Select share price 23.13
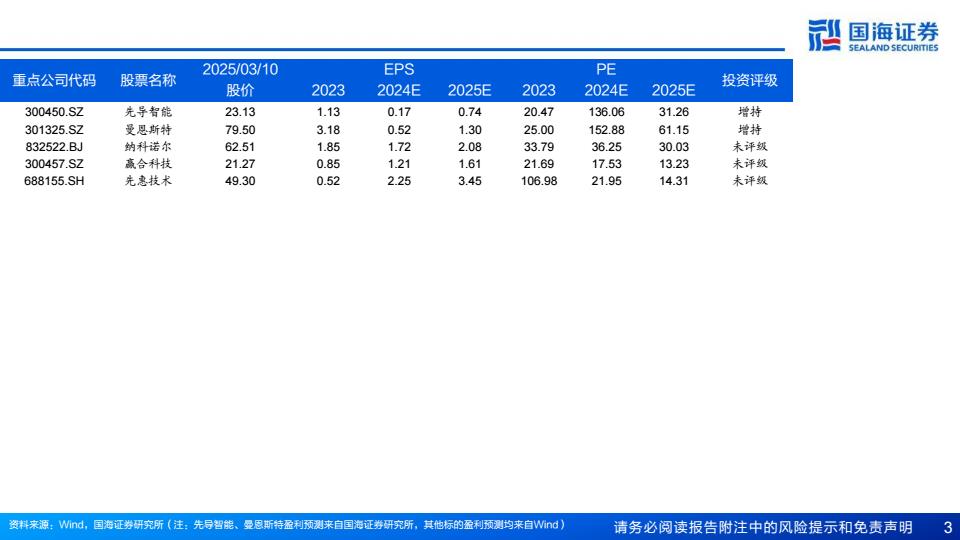Screen dimensions: 960x540 (x=240, y=112)
